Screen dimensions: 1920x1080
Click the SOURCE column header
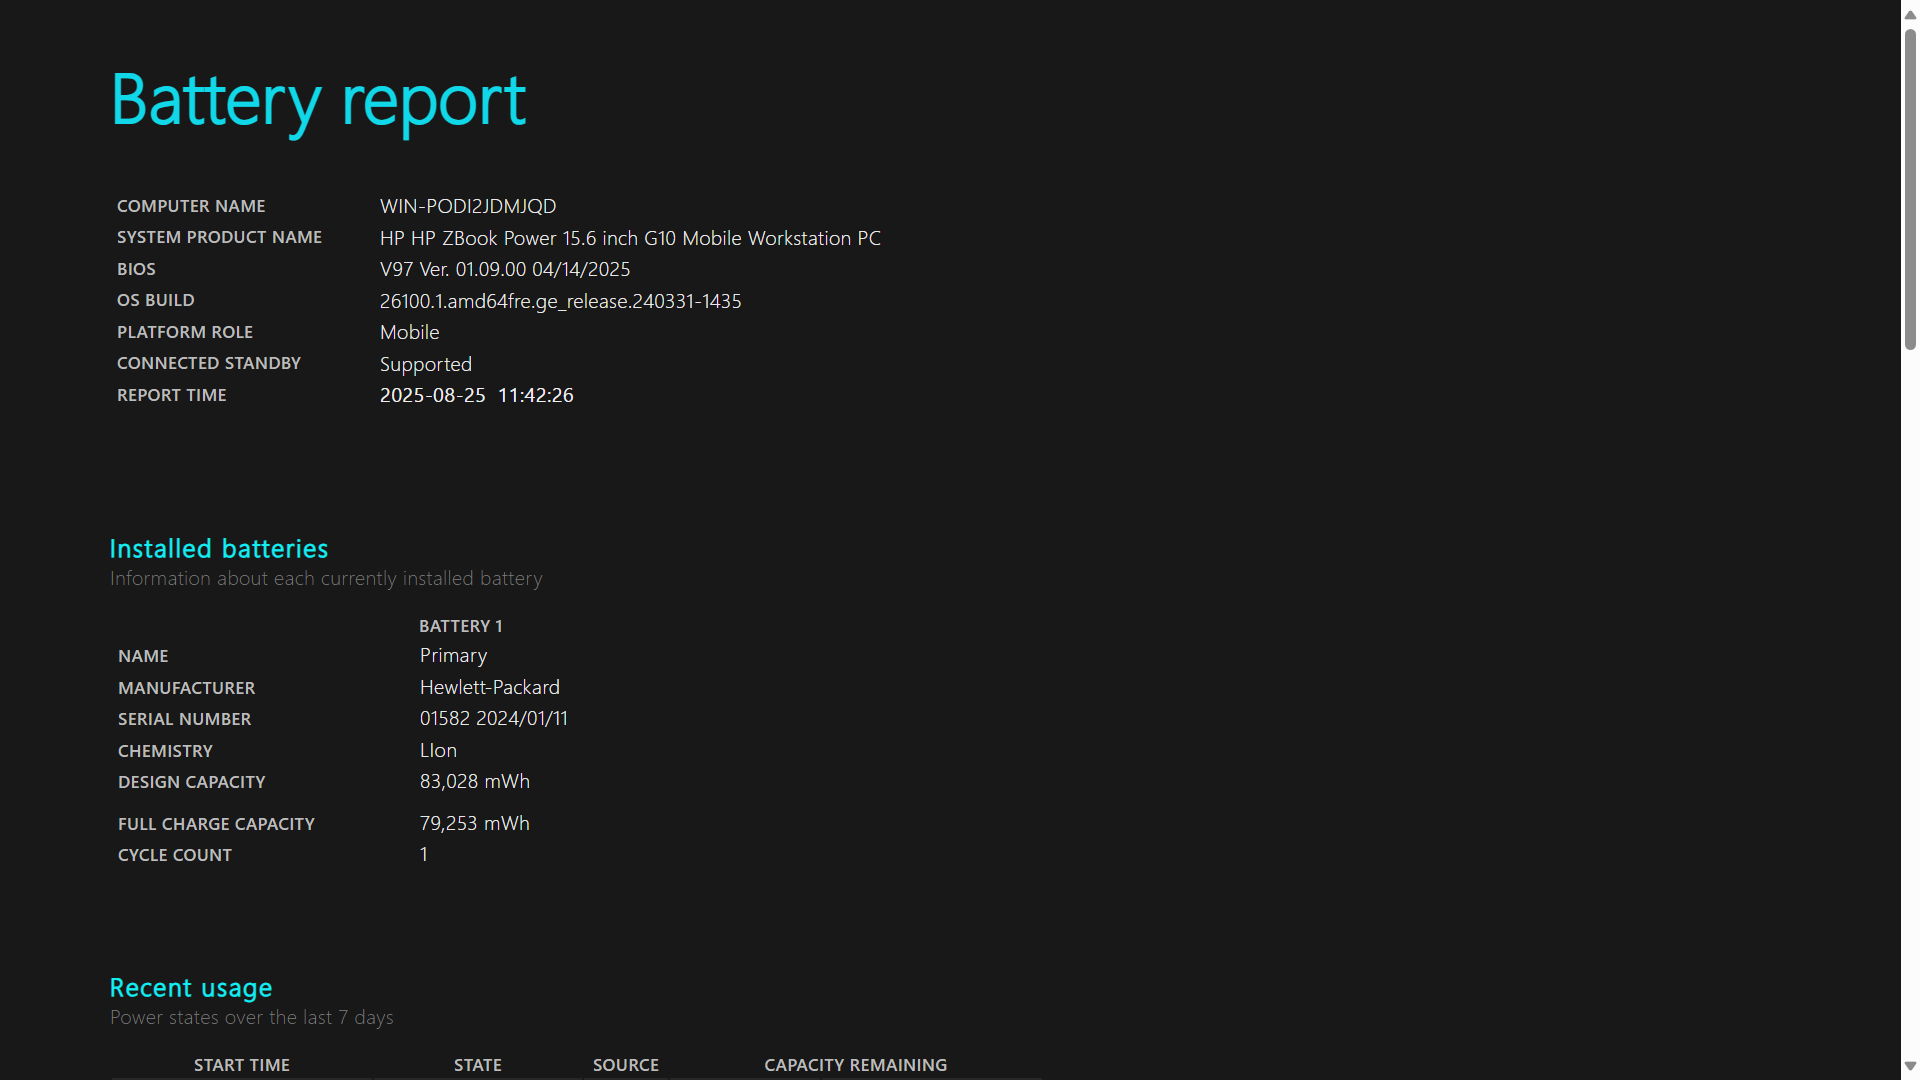(625, 1065)
